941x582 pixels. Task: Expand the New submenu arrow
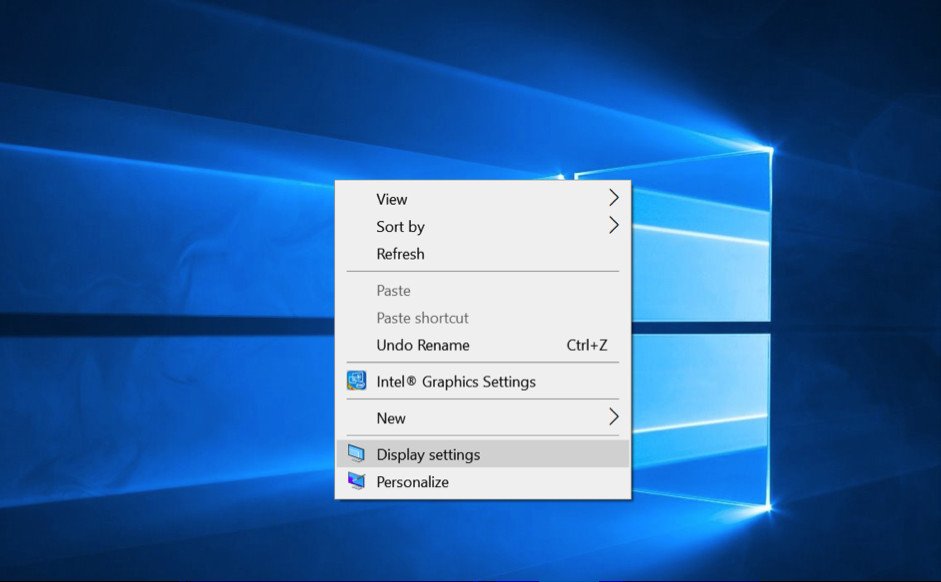(614, 417)
